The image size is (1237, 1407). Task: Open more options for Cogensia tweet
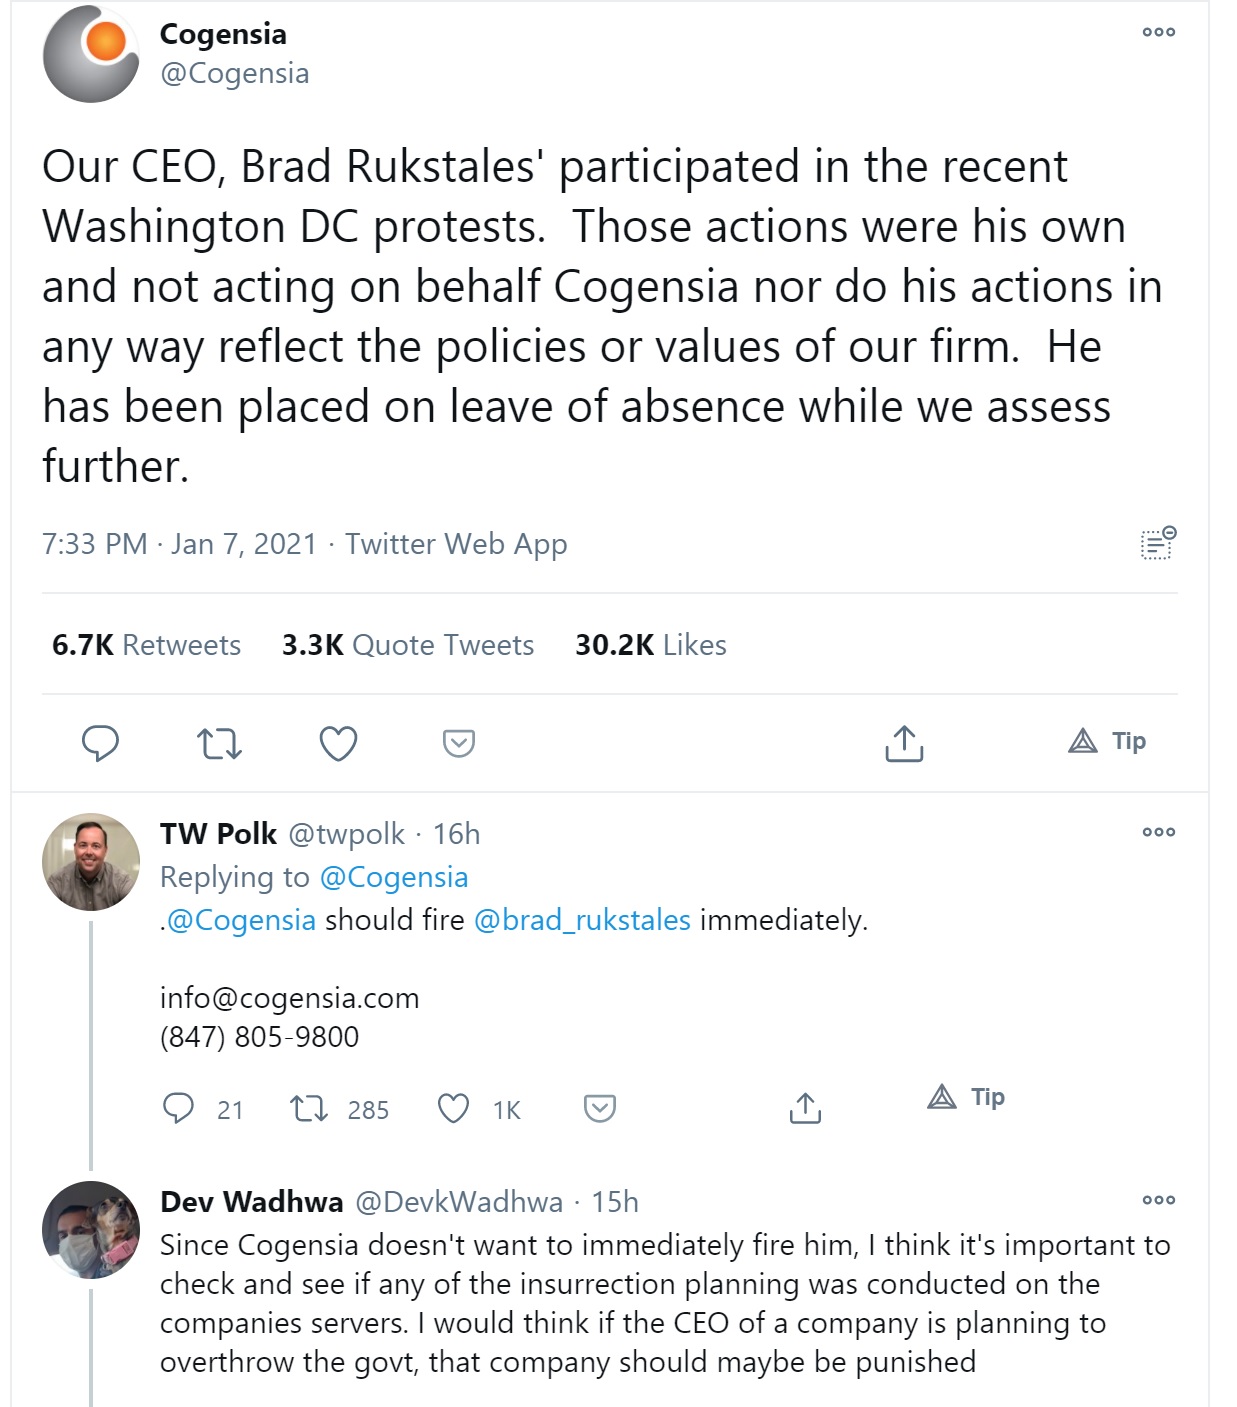[1158, 32]
